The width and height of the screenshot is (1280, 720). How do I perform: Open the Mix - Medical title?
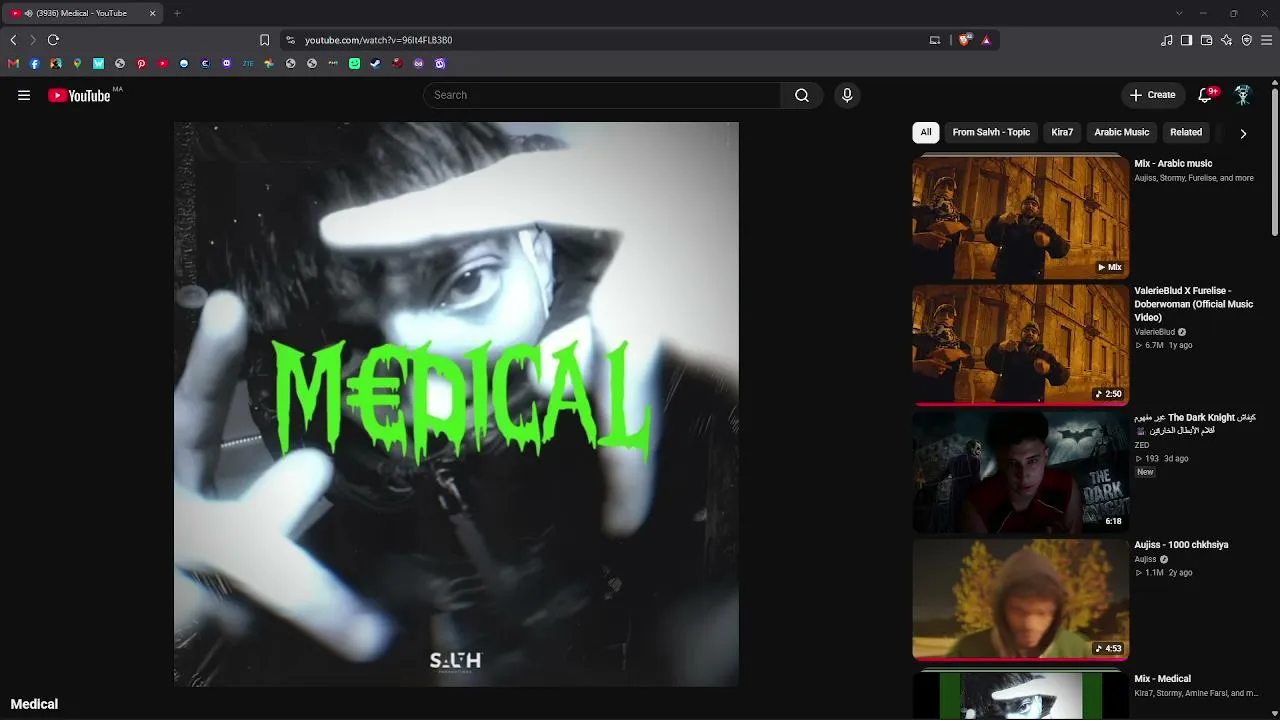[1162, 679]
